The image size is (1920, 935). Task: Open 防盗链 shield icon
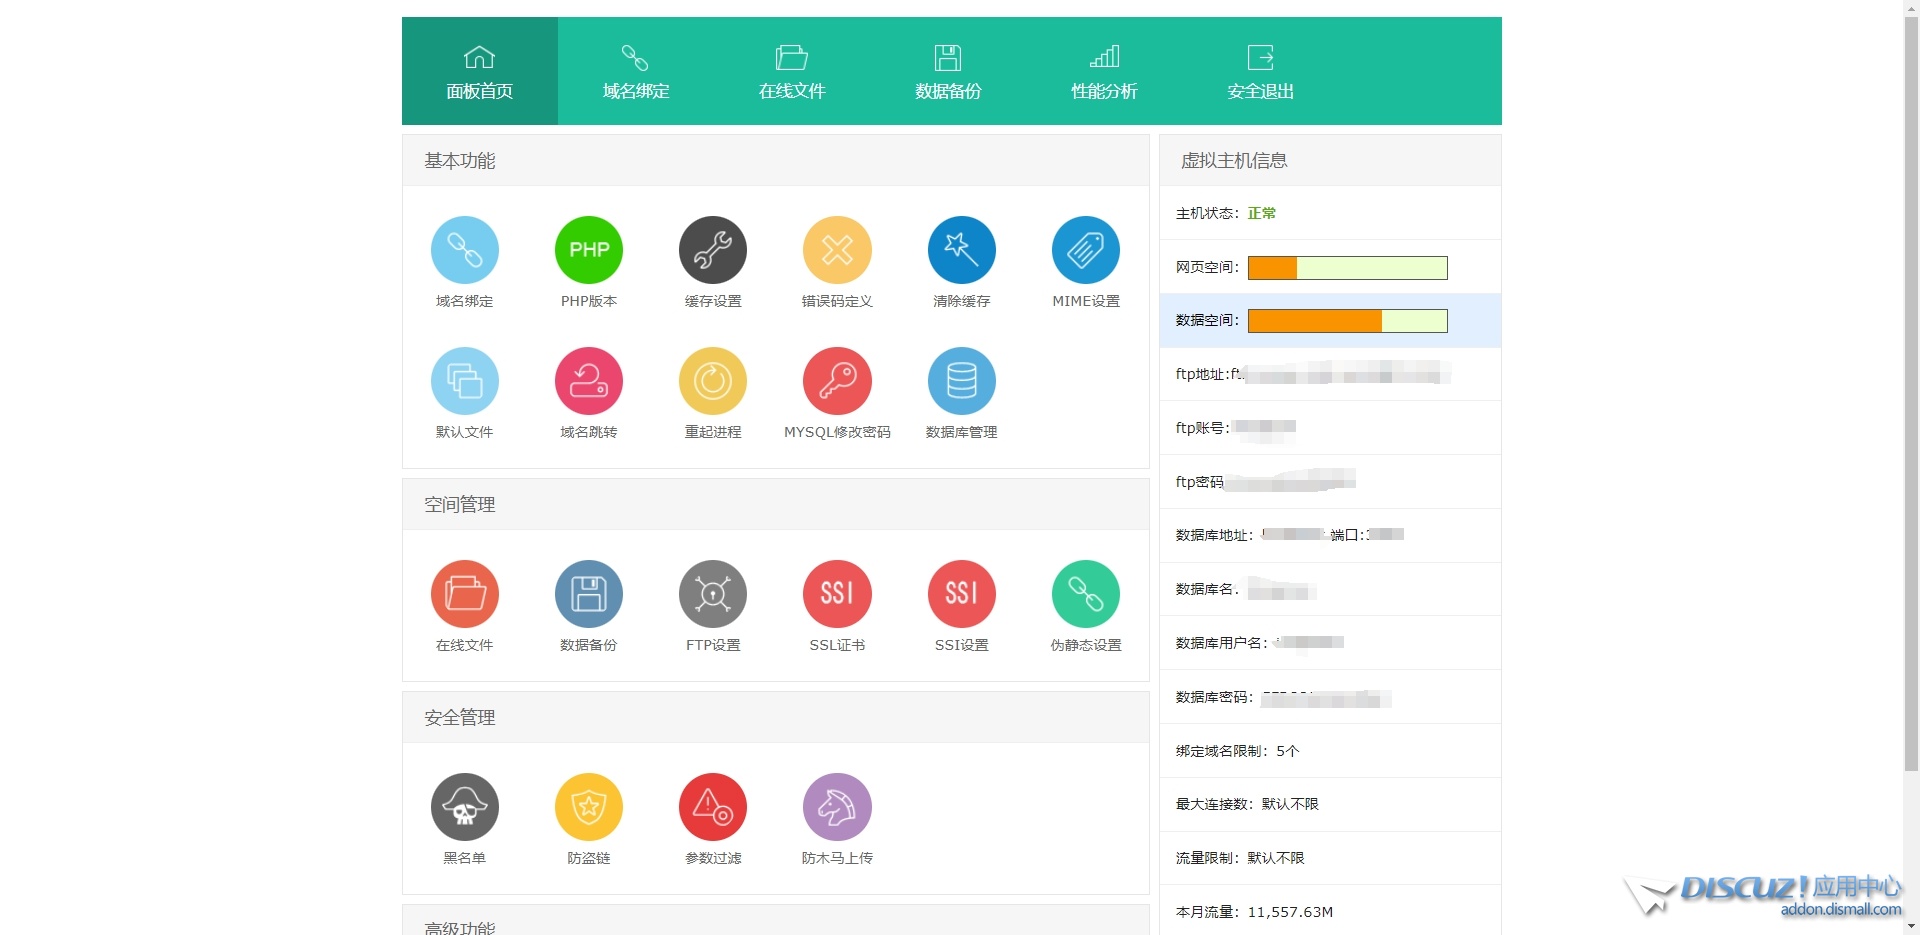point(588,807)
